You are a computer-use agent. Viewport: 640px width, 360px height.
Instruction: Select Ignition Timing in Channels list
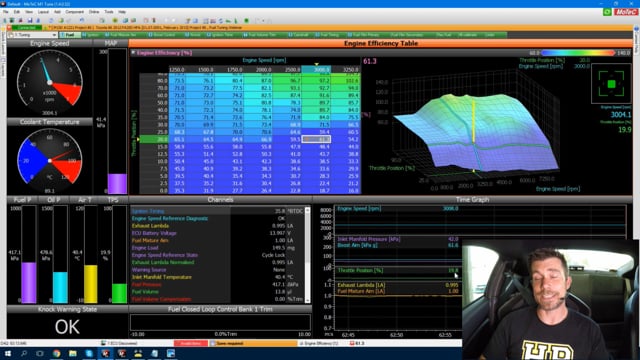pyautogui.click(x=217, y=211)
